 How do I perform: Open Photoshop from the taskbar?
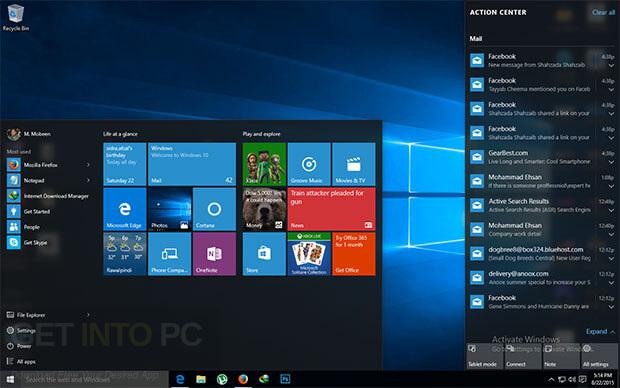click(x=285, y=379)
